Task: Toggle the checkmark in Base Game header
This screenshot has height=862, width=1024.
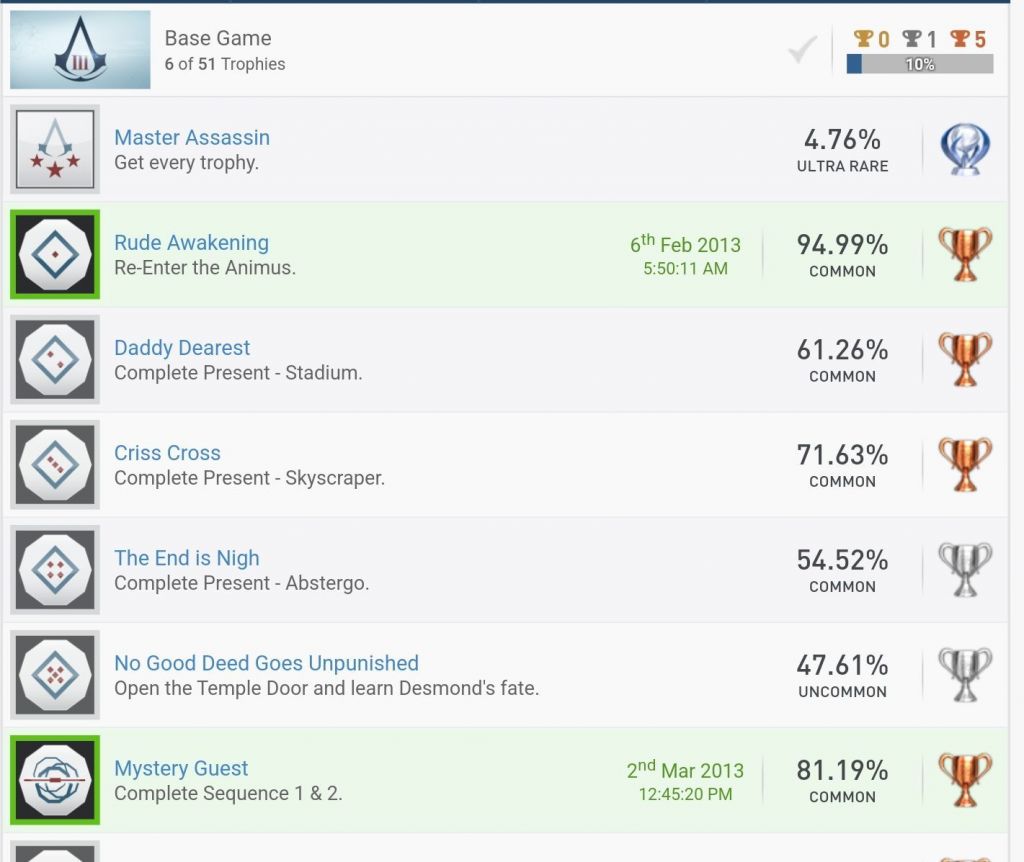Action: 802,50
